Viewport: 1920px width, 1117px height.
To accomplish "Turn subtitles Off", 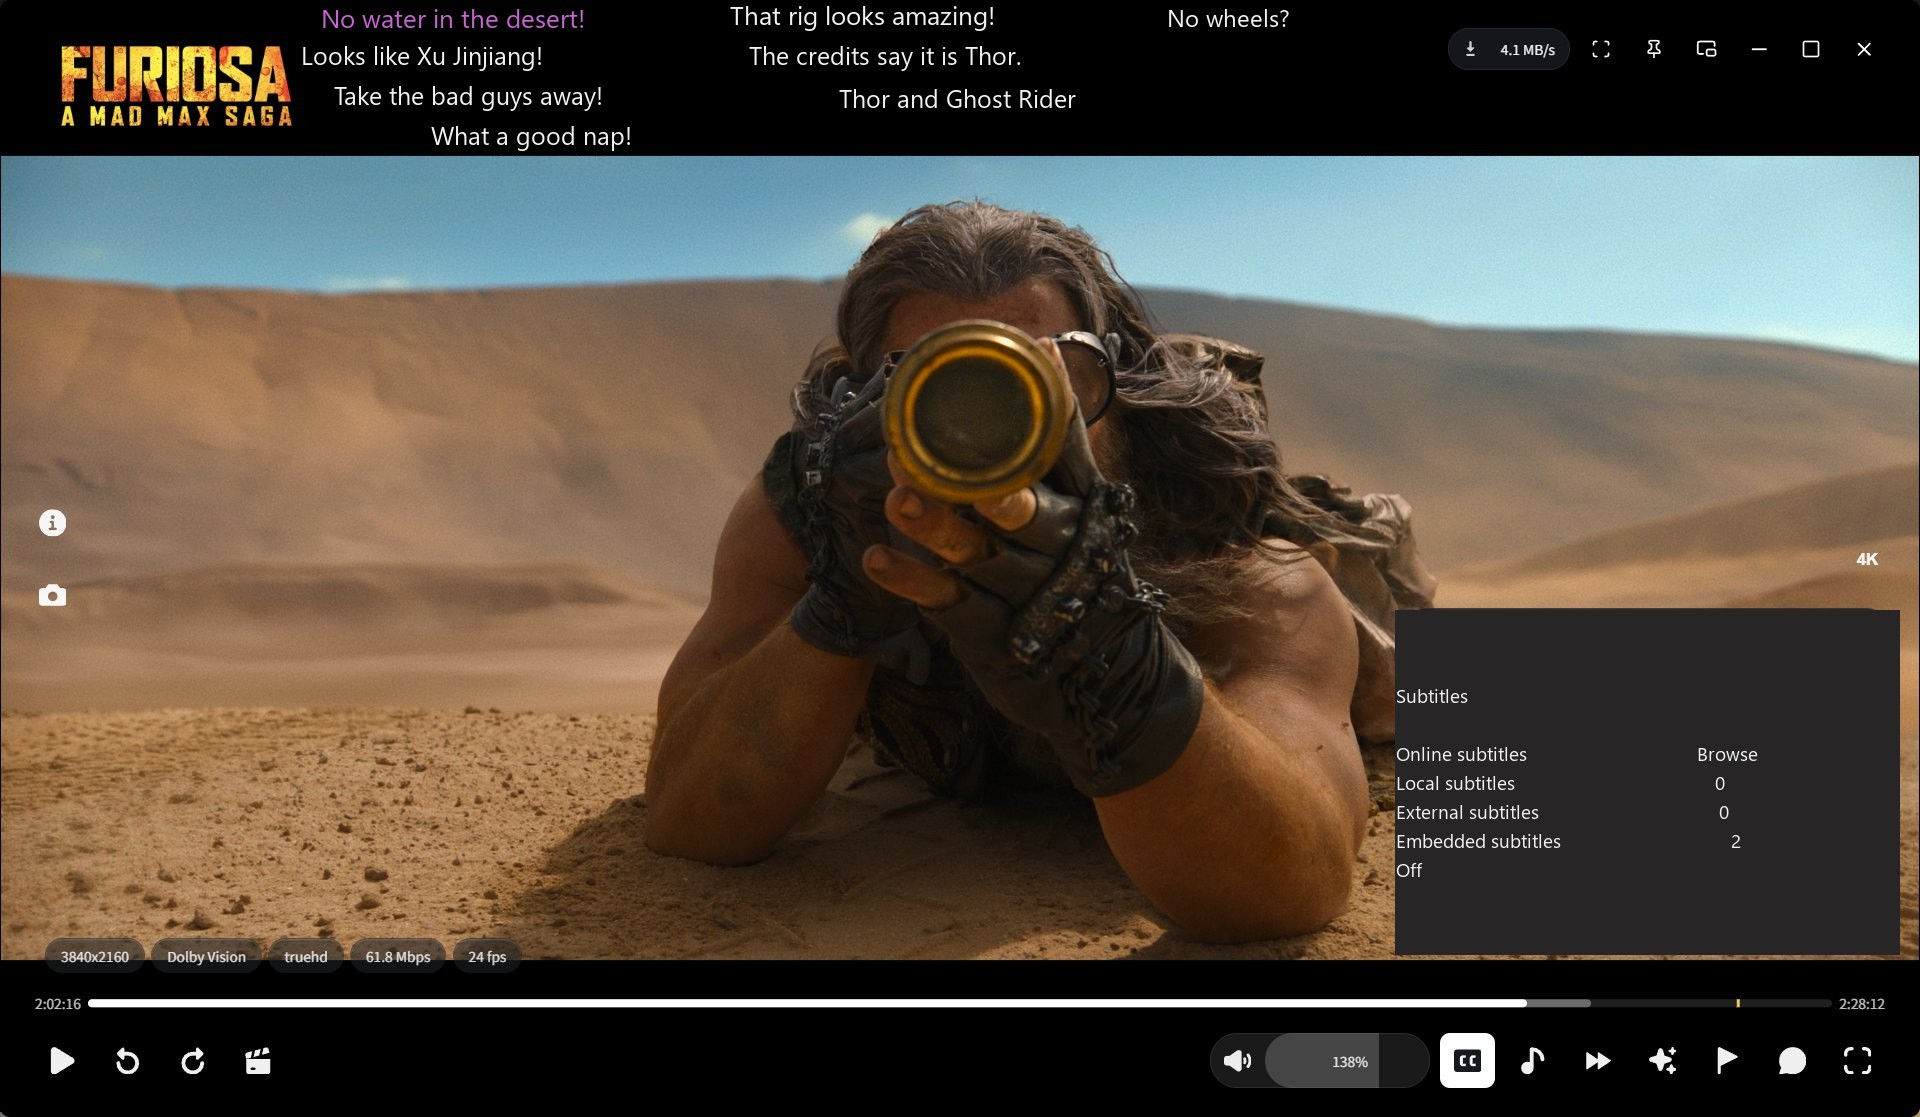I will (1409, 870).
